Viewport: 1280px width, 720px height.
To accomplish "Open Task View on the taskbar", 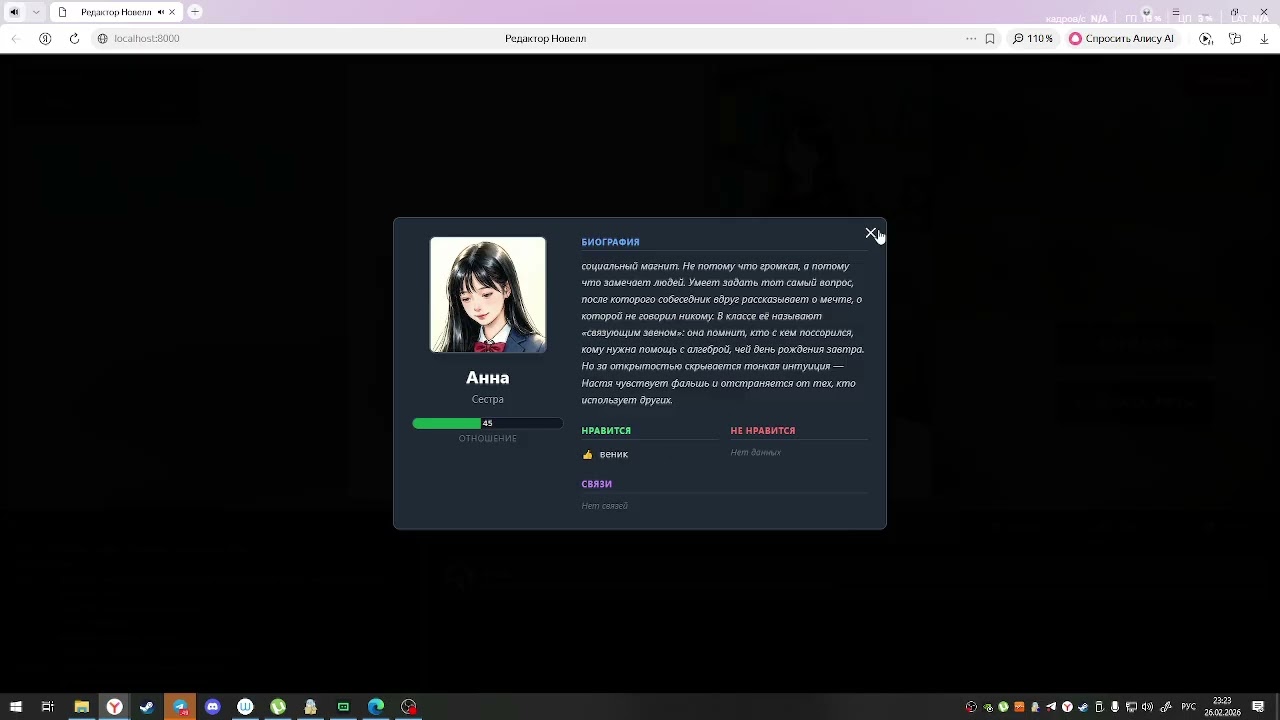I will coord(47,707).
